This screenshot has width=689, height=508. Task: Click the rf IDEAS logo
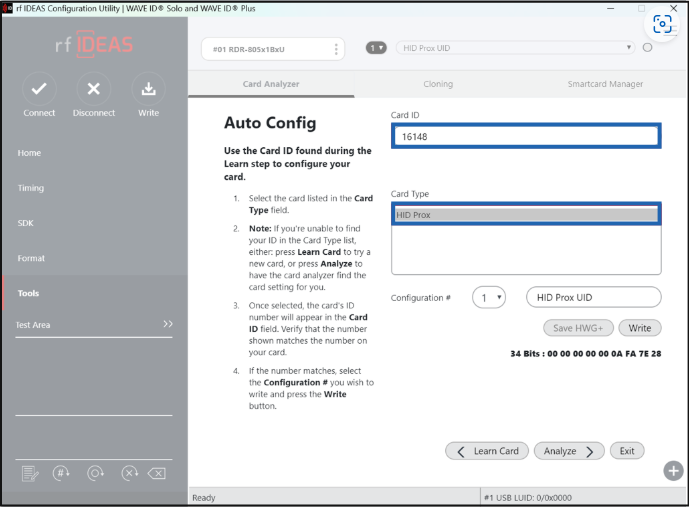pos(94,44)
